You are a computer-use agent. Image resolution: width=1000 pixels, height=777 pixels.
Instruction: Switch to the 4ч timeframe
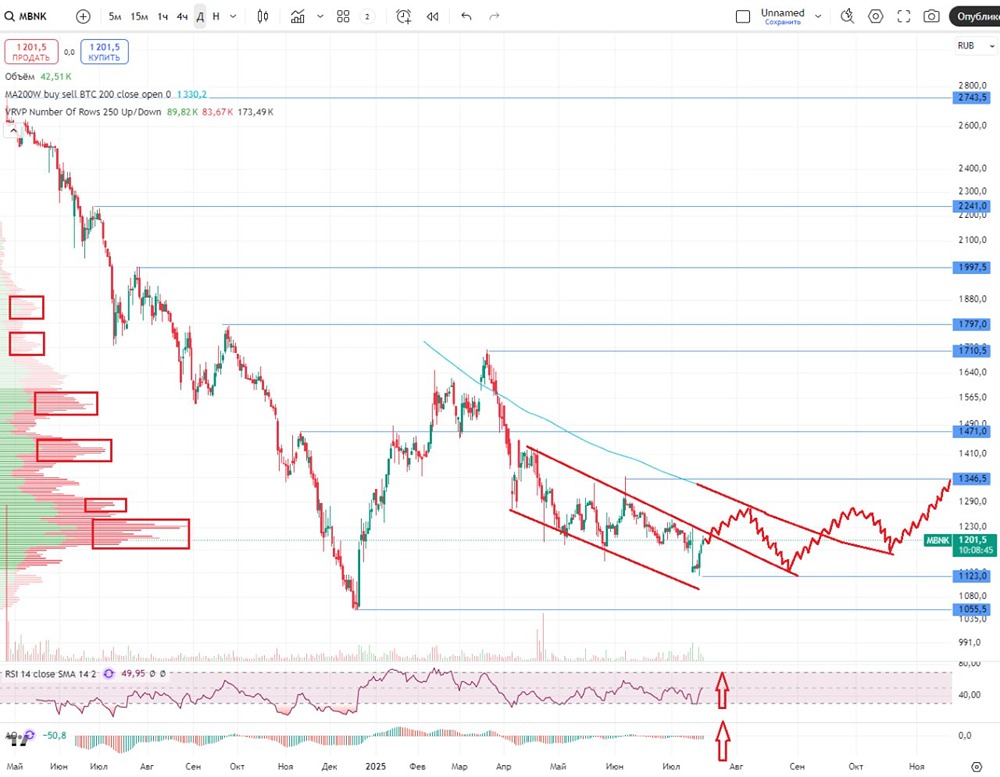182,16
